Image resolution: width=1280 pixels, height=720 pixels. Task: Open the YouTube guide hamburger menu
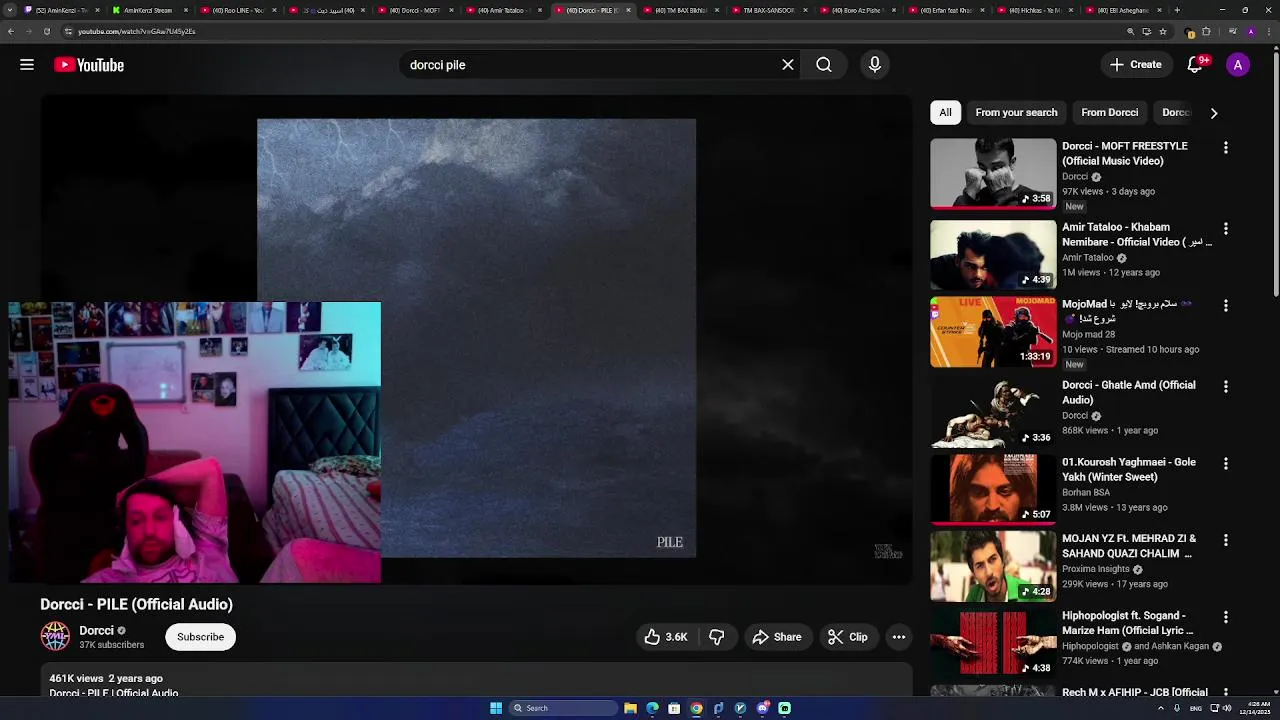point(27,65)
